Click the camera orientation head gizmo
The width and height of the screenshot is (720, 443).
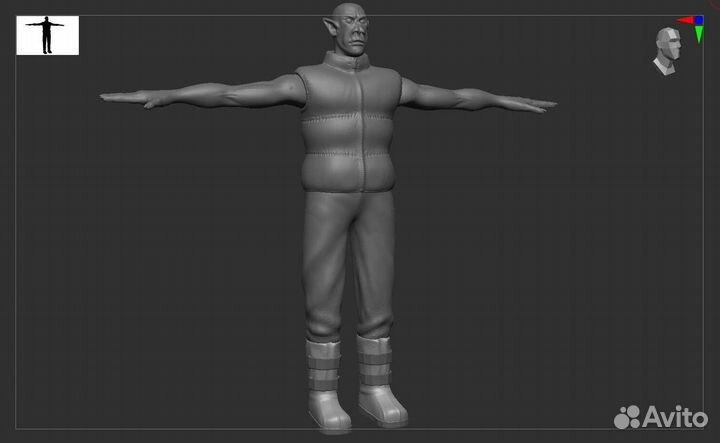(x=667, y=50)
